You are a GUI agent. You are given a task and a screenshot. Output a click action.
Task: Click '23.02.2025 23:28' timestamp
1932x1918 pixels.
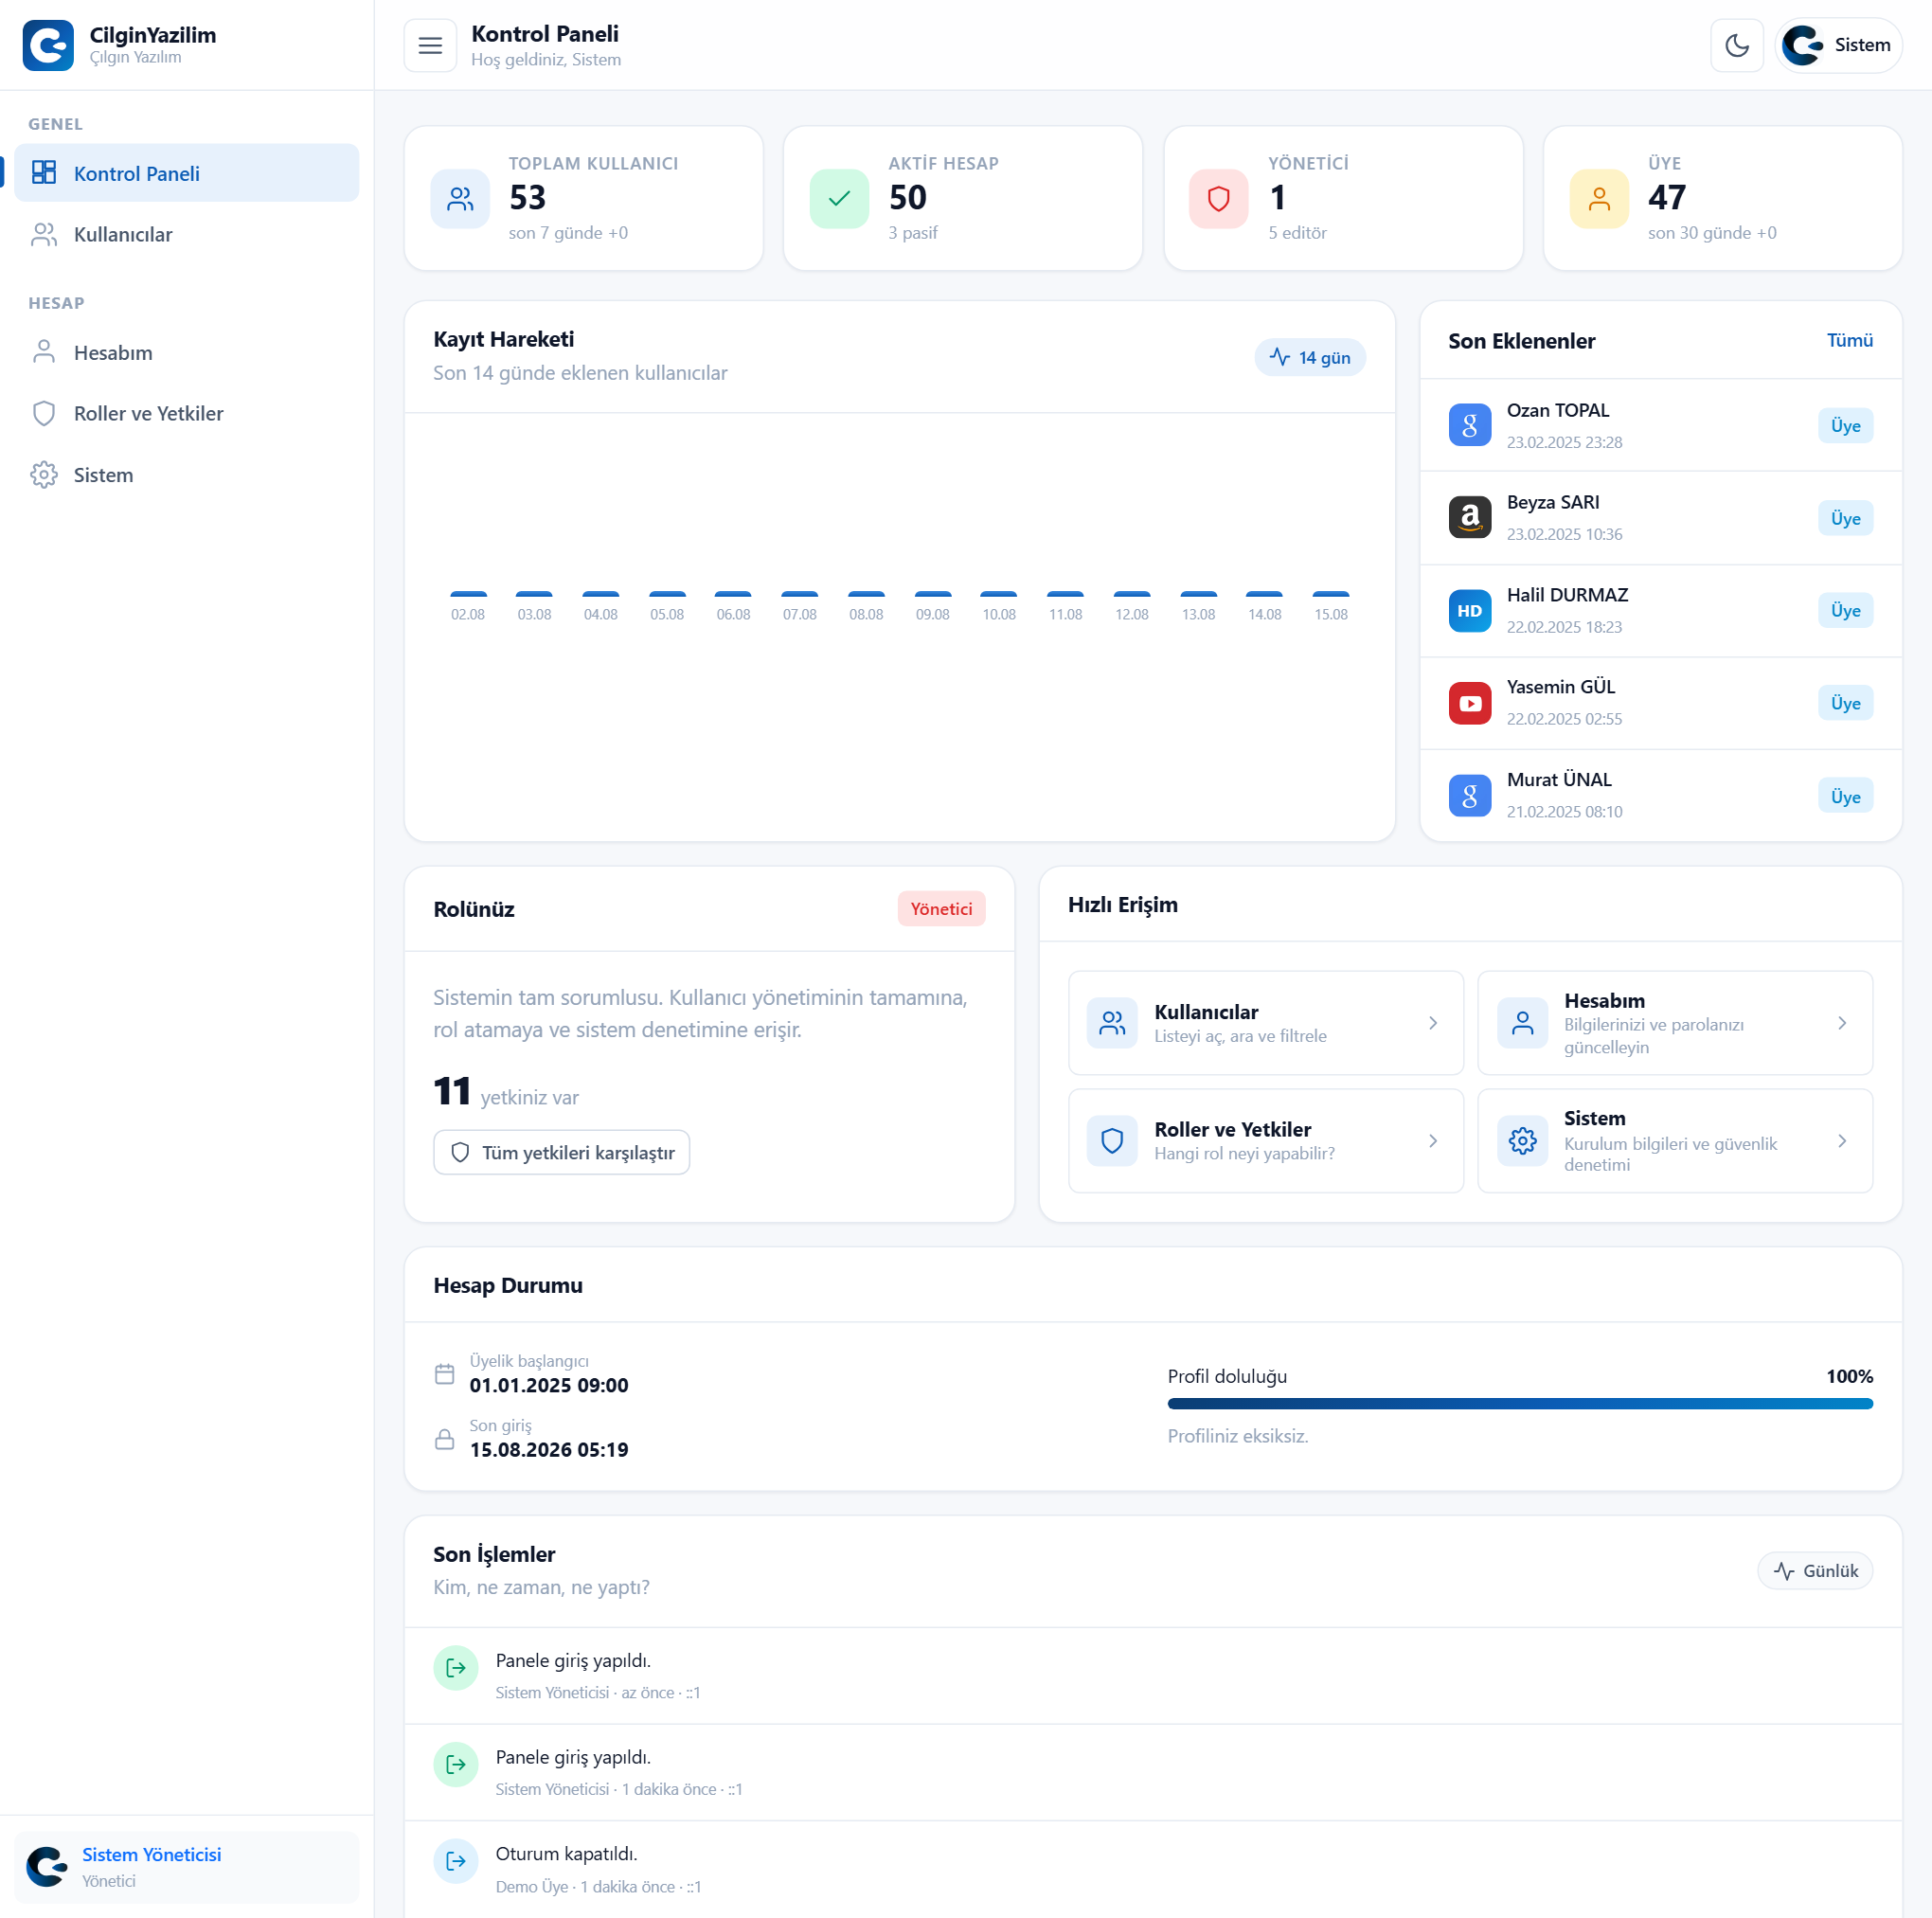[1564, 442]
